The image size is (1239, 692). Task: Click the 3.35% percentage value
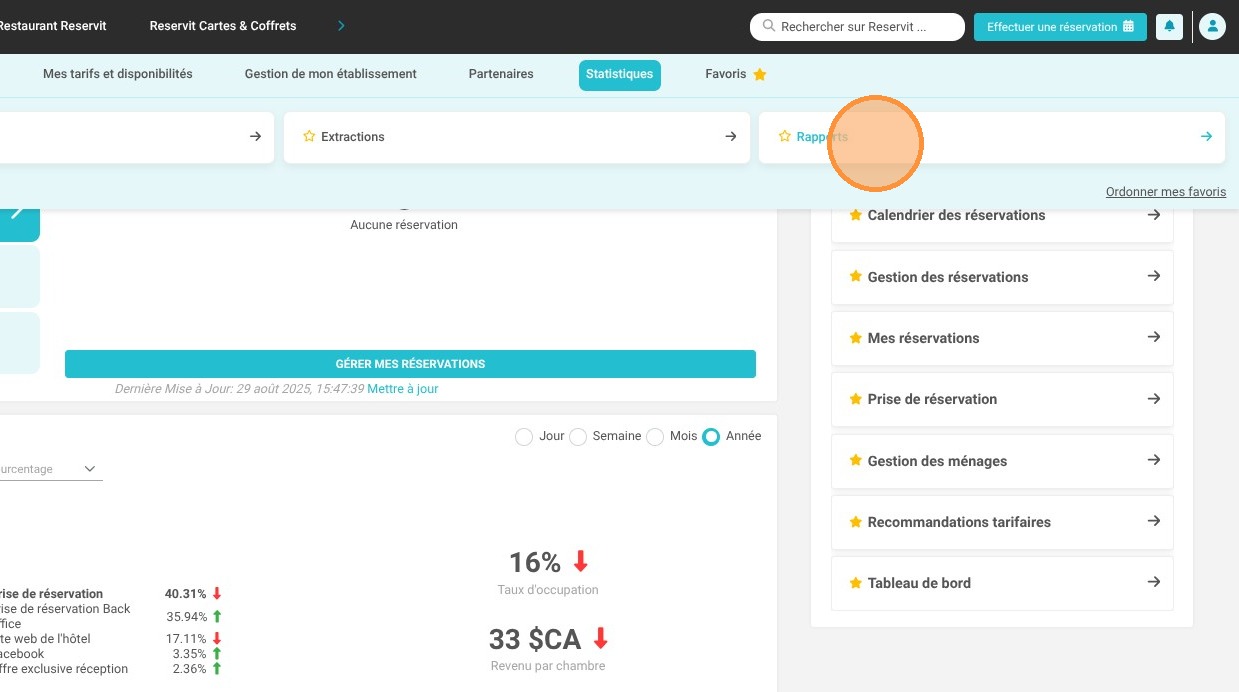189,654
